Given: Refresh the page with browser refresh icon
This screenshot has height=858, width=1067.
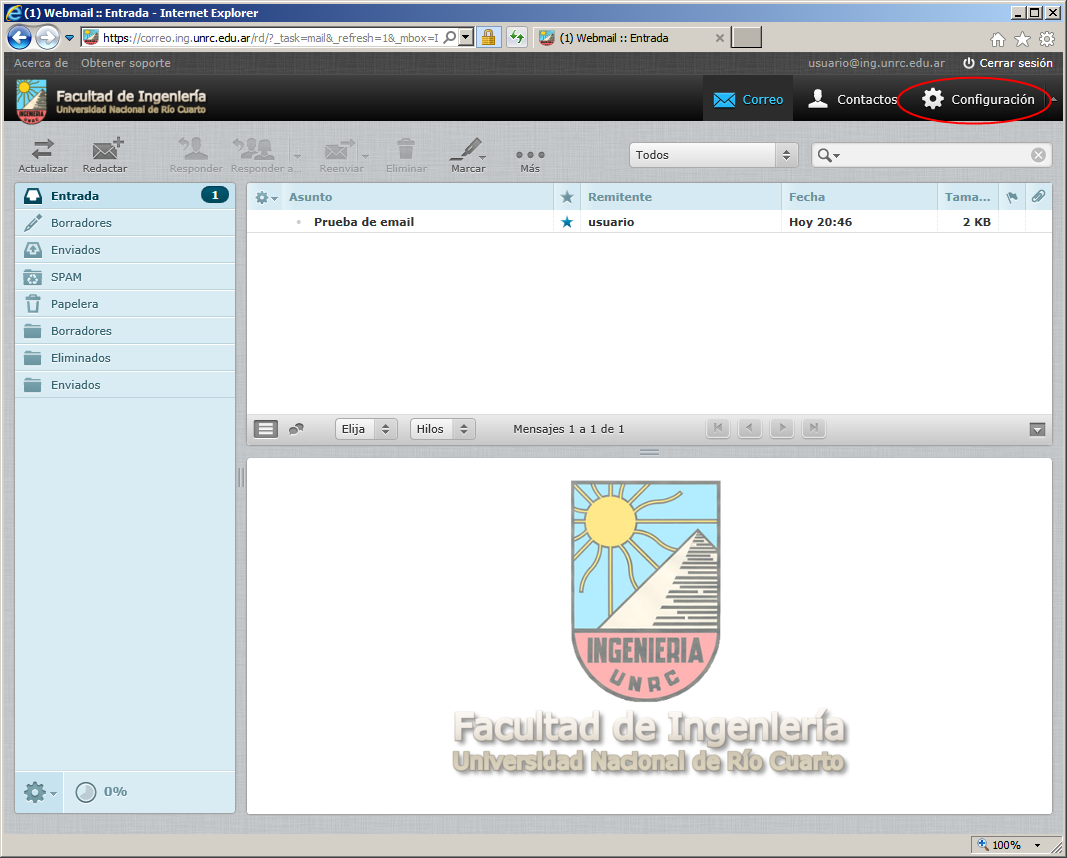Looking at the screenshot, I should [517, 37].
